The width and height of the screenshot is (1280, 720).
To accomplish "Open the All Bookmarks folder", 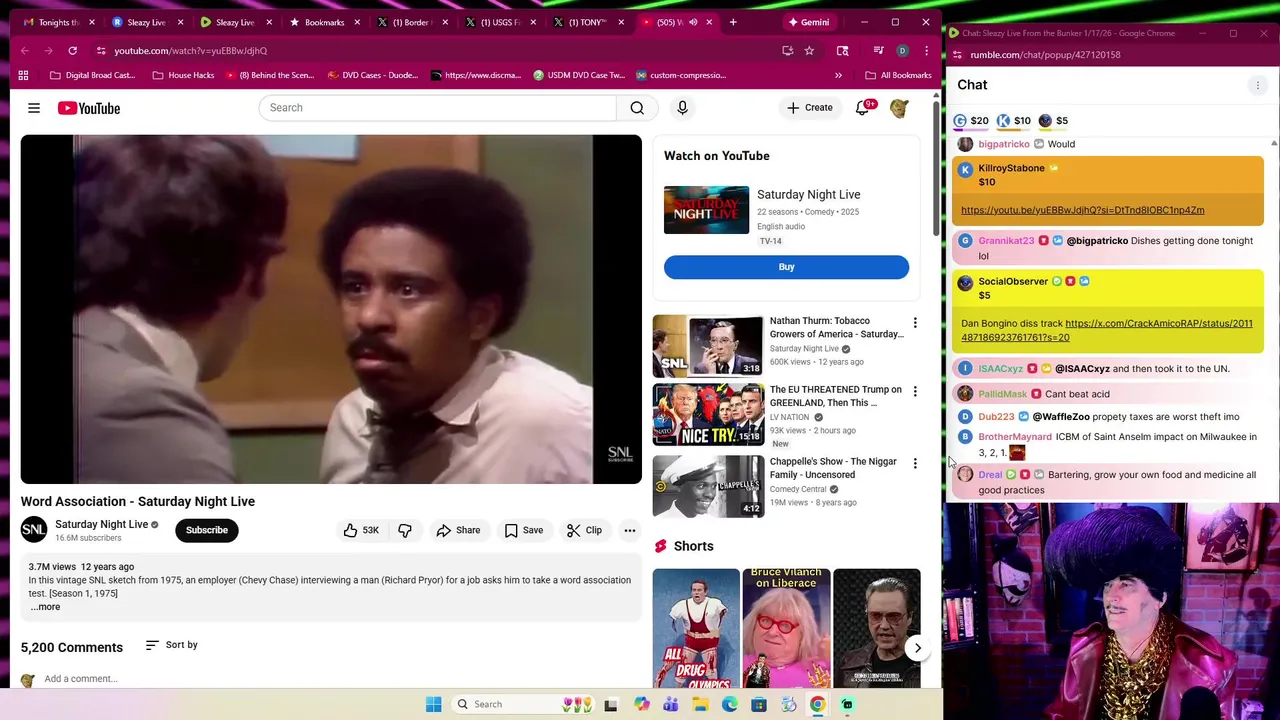I will tap(897, 75).
